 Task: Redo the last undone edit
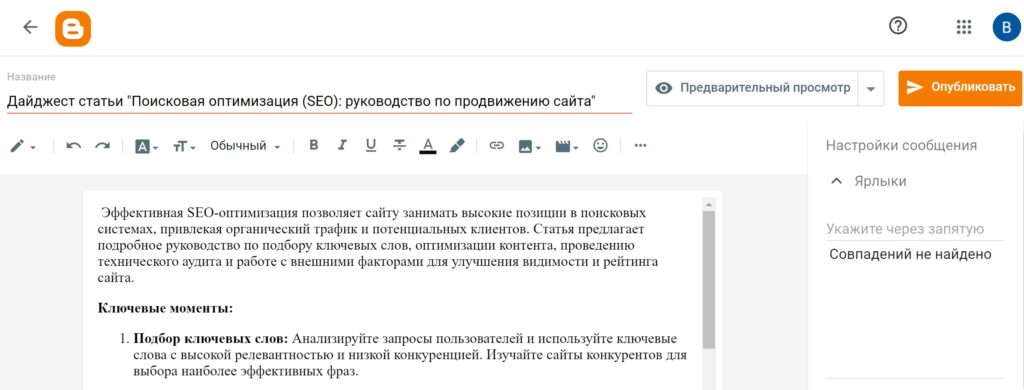click(x=103, y=146)
